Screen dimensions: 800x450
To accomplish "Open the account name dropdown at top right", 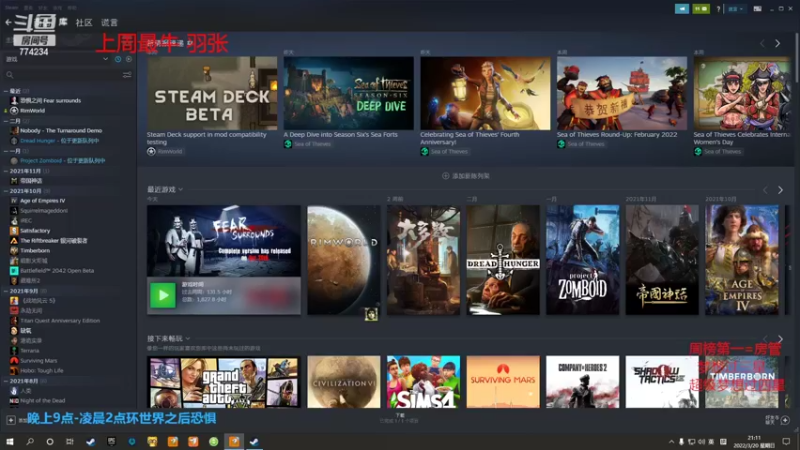I will coord(735,9).
